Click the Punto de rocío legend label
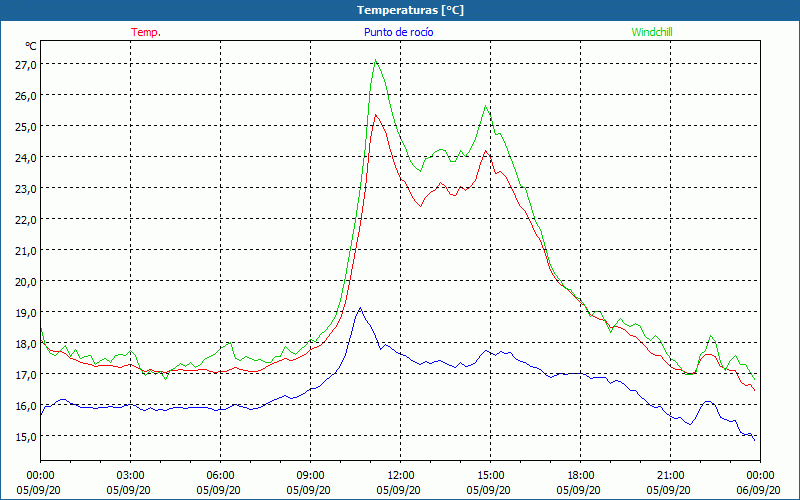The width and height of the screenshot is (800, 500). pyautogui.click(x=398, y=32)
